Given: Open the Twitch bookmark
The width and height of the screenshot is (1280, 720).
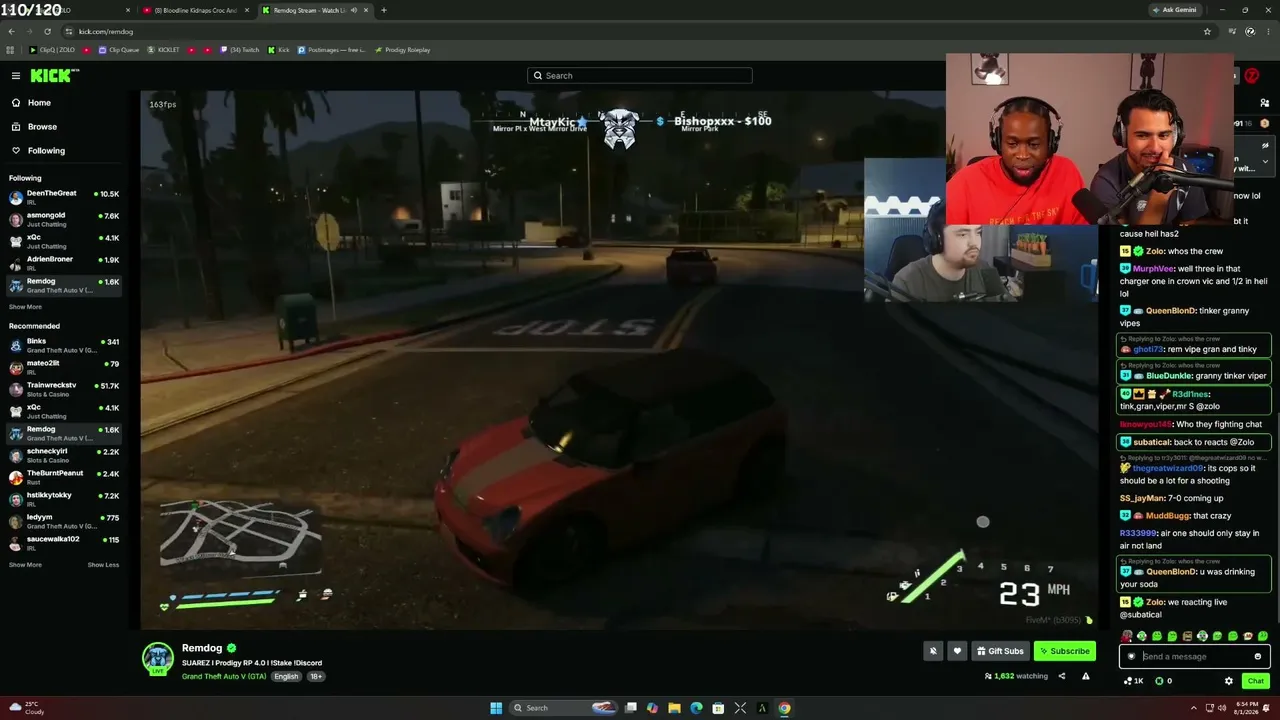Looking at the screenshot, I should (239, 50).
